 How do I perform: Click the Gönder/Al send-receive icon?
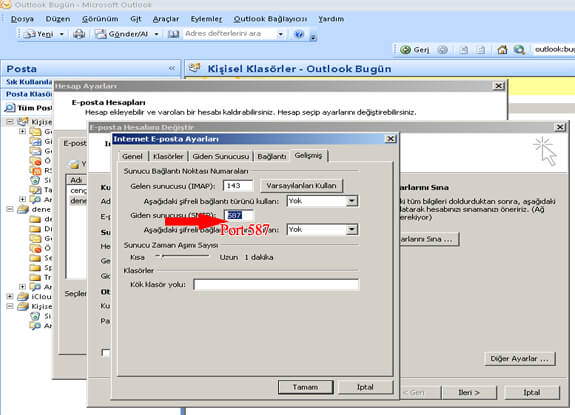click(100, 34)
